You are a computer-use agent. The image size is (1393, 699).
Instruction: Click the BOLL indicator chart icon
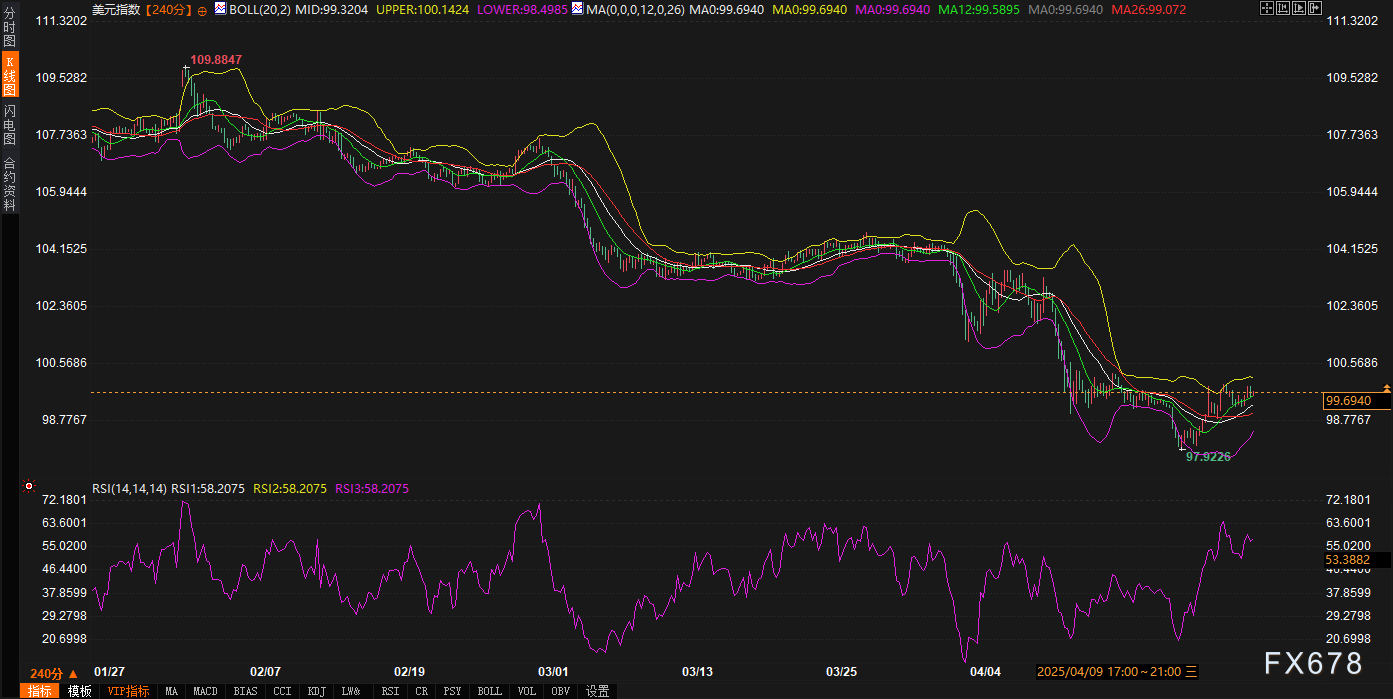click(219, 8)
